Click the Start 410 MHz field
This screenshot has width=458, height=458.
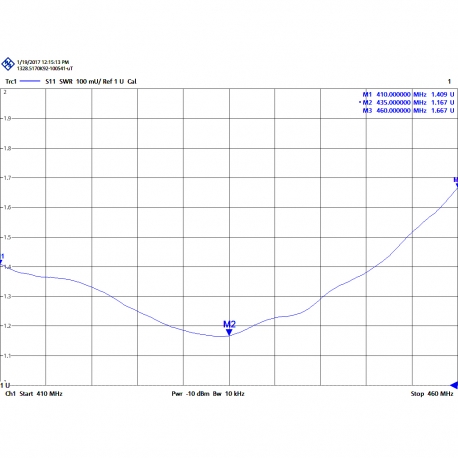(x=41, y=394)
